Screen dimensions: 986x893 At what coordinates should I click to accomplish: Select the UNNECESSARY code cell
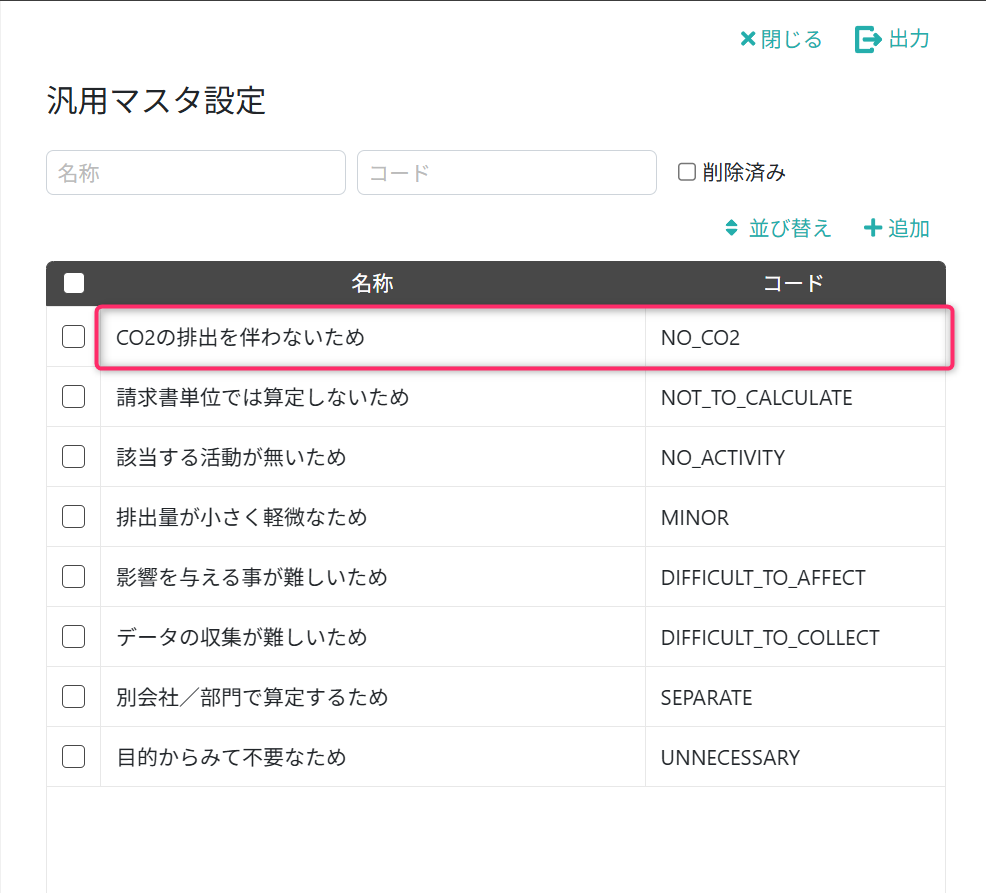730,758
